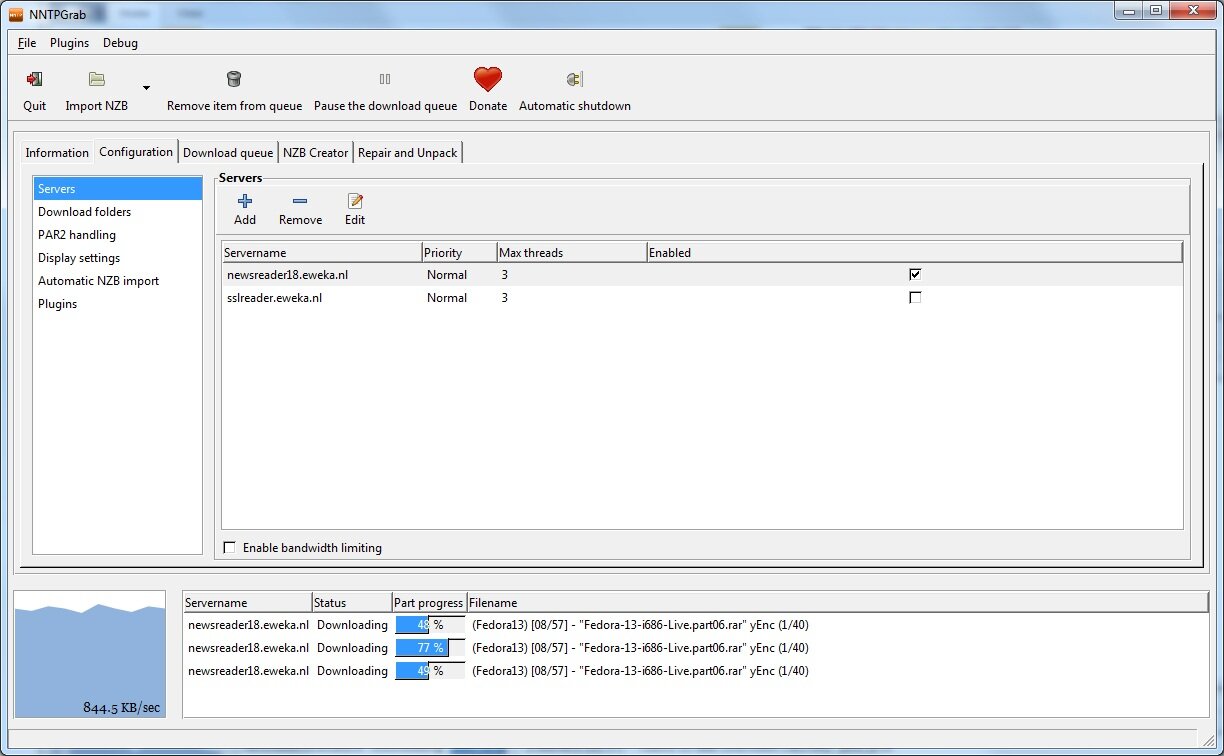Screen dimensions: 1224x756
Task: Click the Quit toolbar icon
Action: coord(35,80)
